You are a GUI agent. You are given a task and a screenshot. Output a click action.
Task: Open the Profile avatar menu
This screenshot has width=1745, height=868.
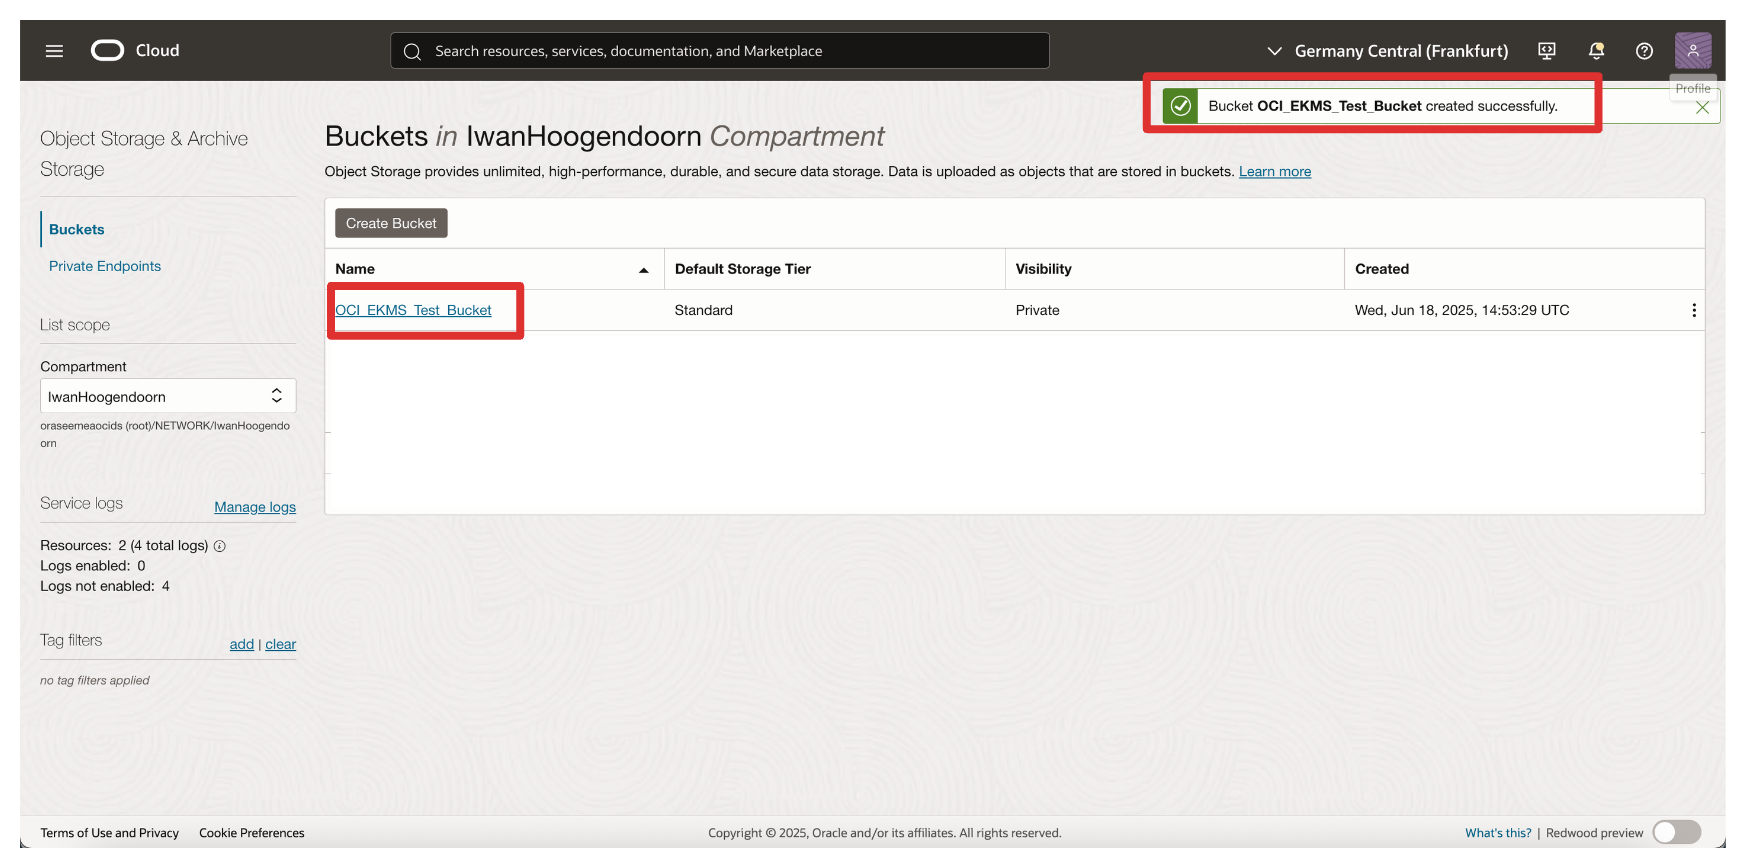(x=1692, y=50)
